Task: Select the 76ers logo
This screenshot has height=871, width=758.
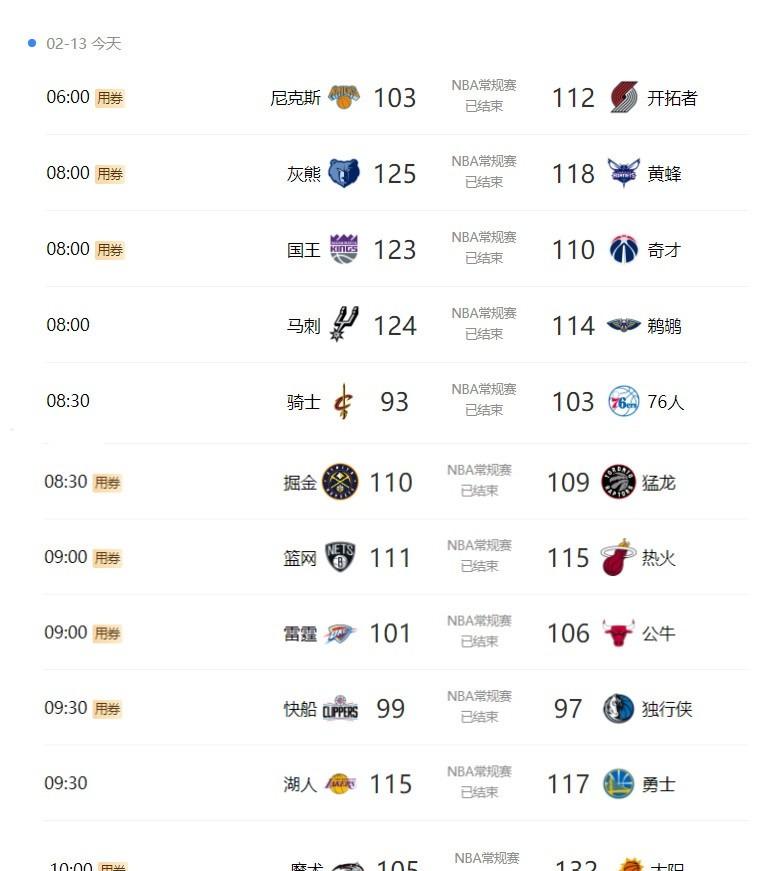Action: (624, 401)
